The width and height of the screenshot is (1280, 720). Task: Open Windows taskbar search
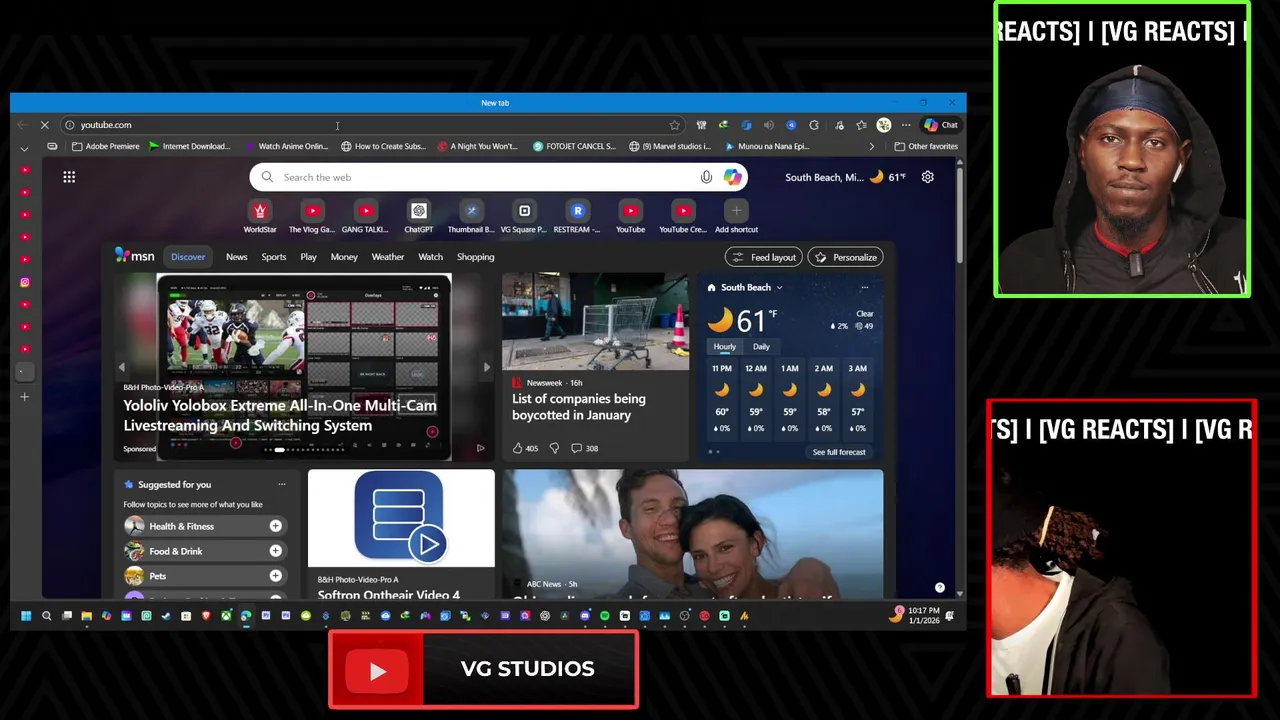[x=46, y=616]
